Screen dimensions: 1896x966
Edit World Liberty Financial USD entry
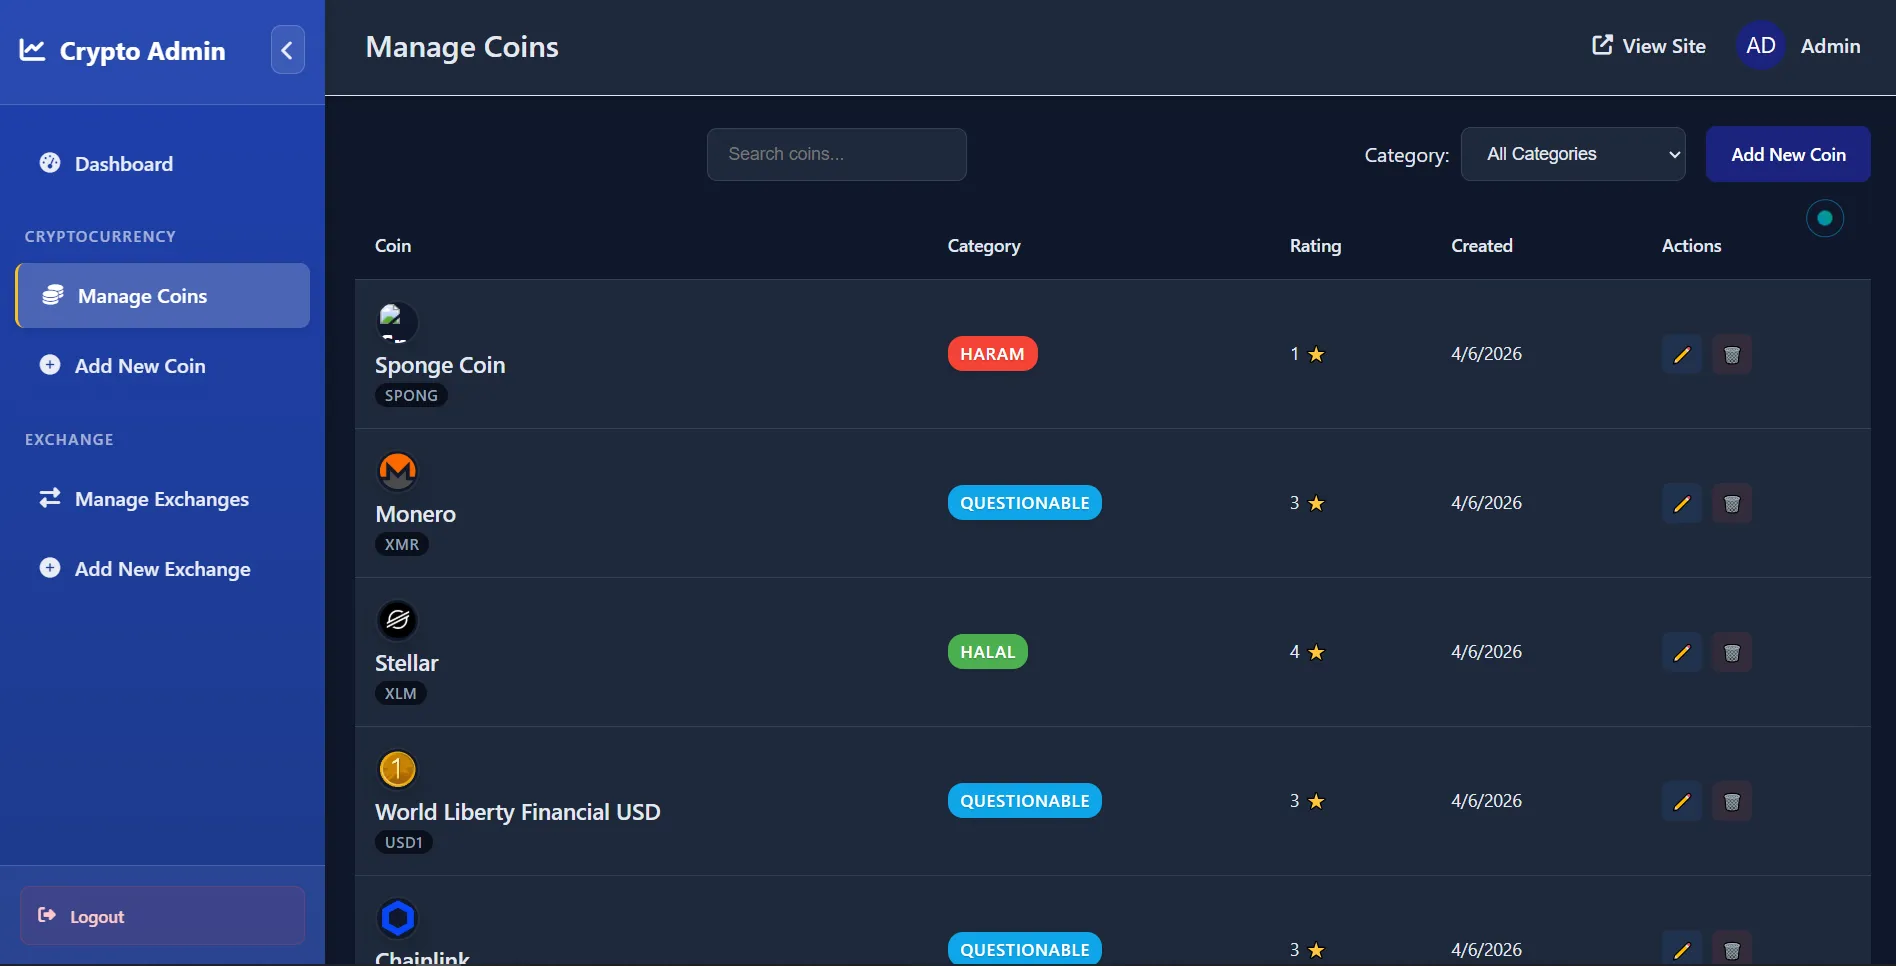(1682, 801)
